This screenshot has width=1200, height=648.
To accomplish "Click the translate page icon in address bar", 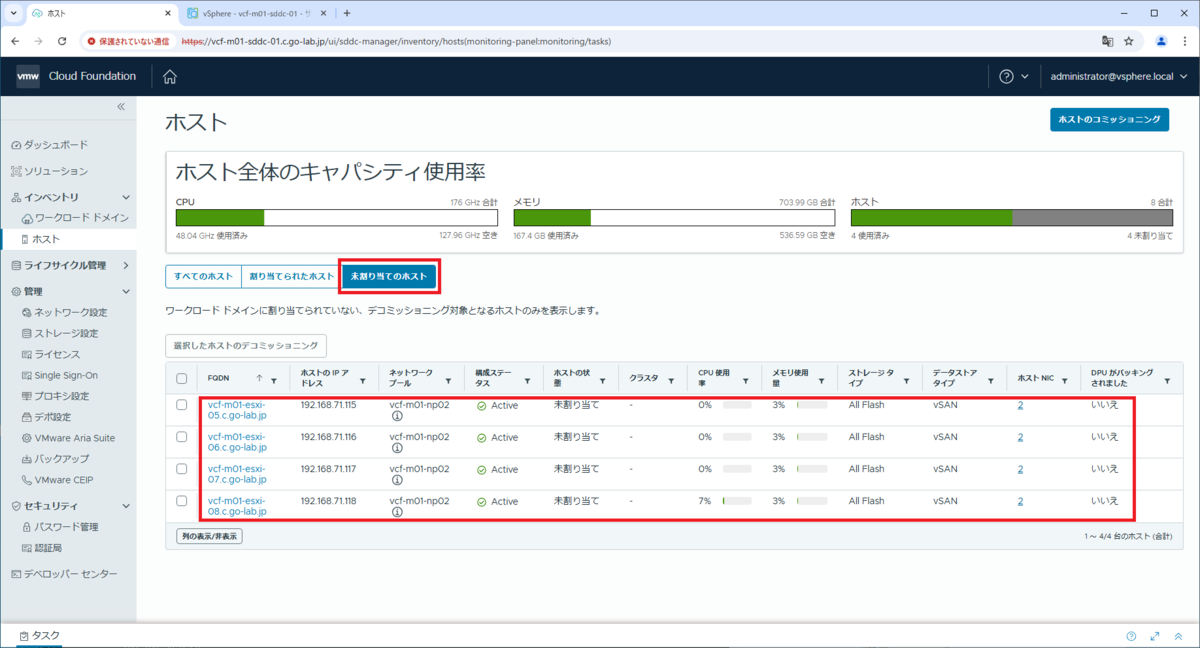I will 1107,42.
